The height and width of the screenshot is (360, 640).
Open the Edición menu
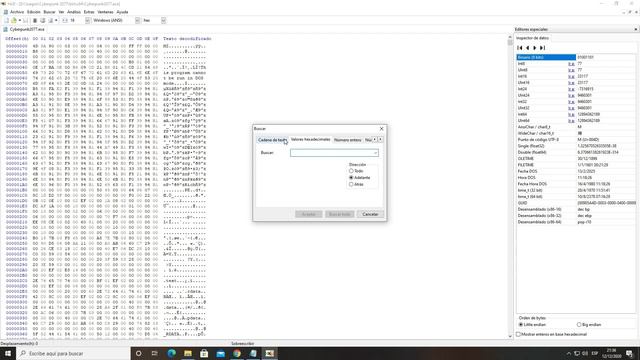coord(33,12)
